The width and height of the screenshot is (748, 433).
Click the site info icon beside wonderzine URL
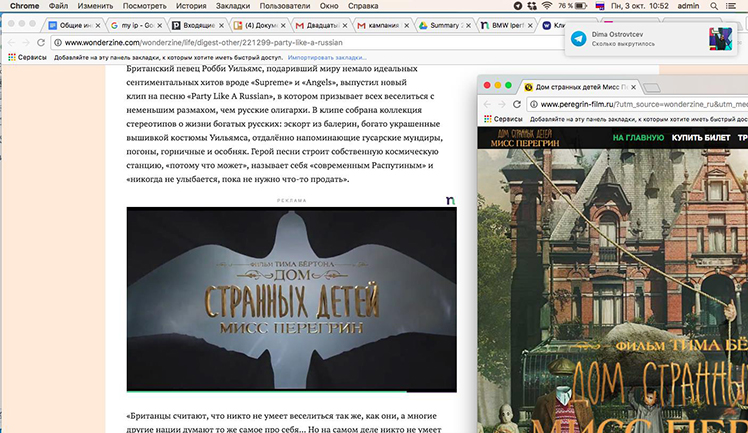coord(58,42)
